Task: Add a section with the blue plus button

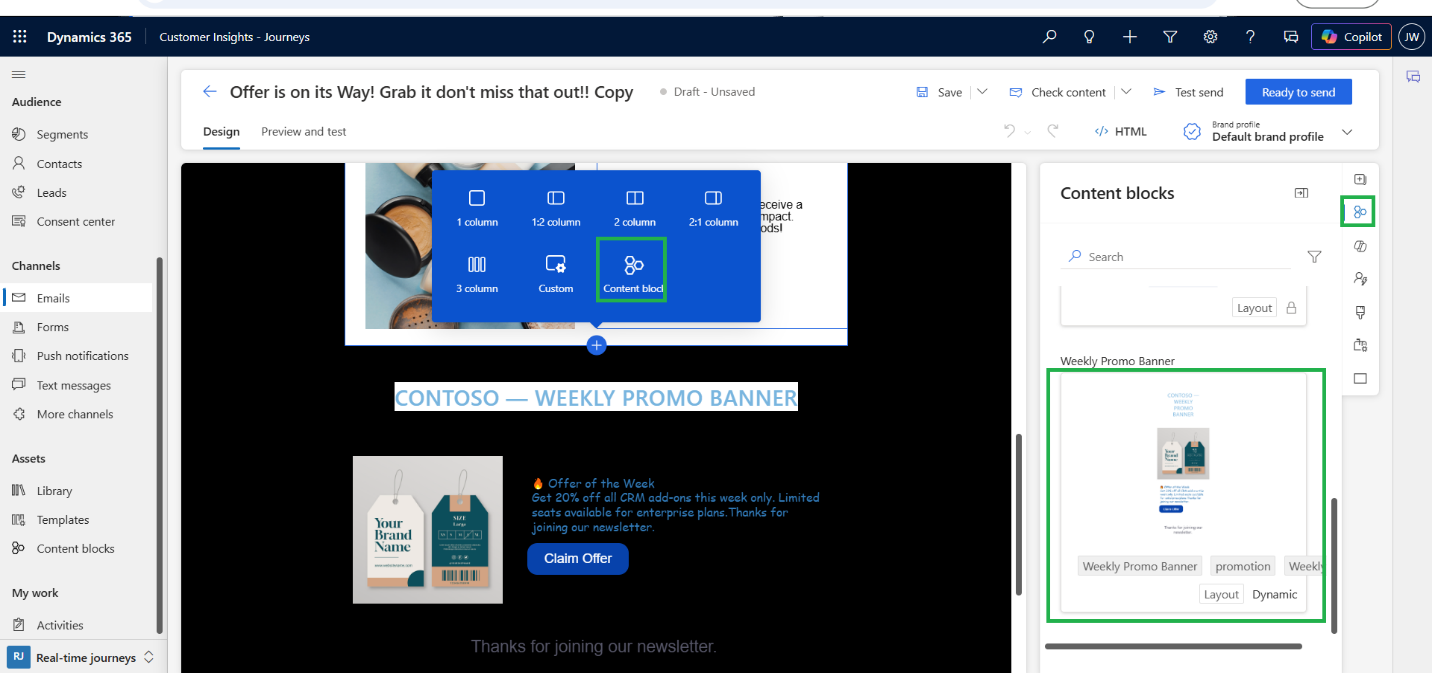Action: point(597,345)
